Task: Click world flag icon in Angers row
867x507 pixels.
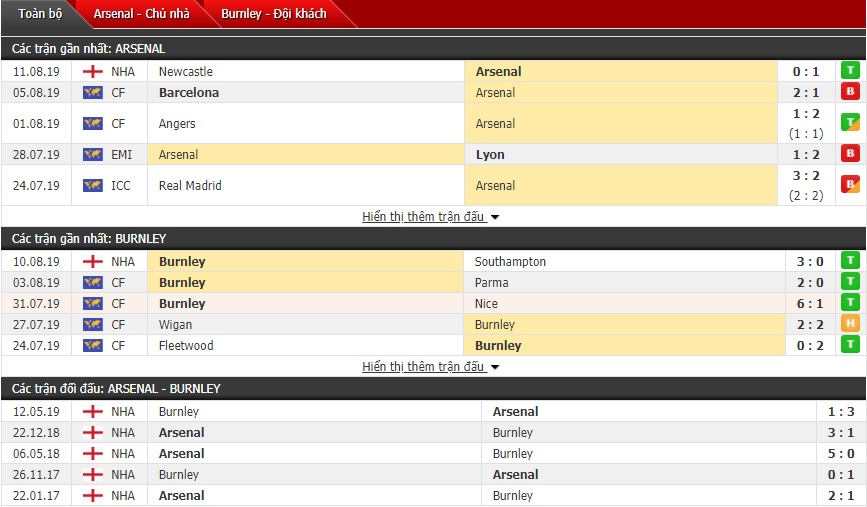Action: coord(93,123)
